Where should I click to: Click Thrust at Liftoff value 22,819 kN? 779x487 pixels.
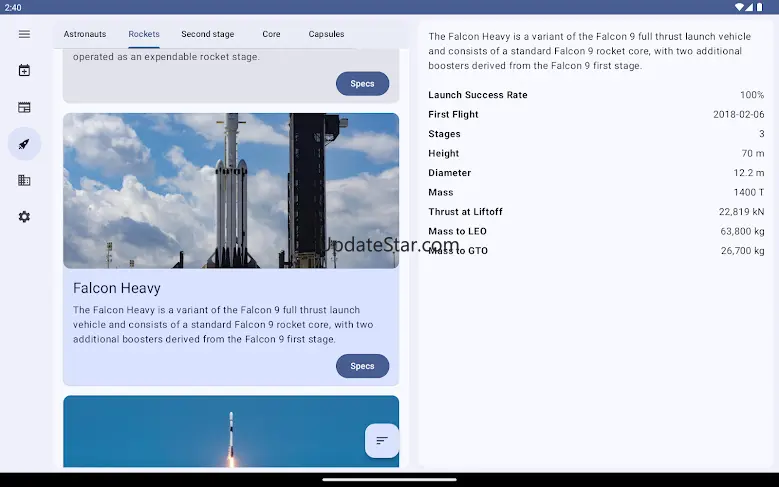pyautogui.click(x=741, y=212)
